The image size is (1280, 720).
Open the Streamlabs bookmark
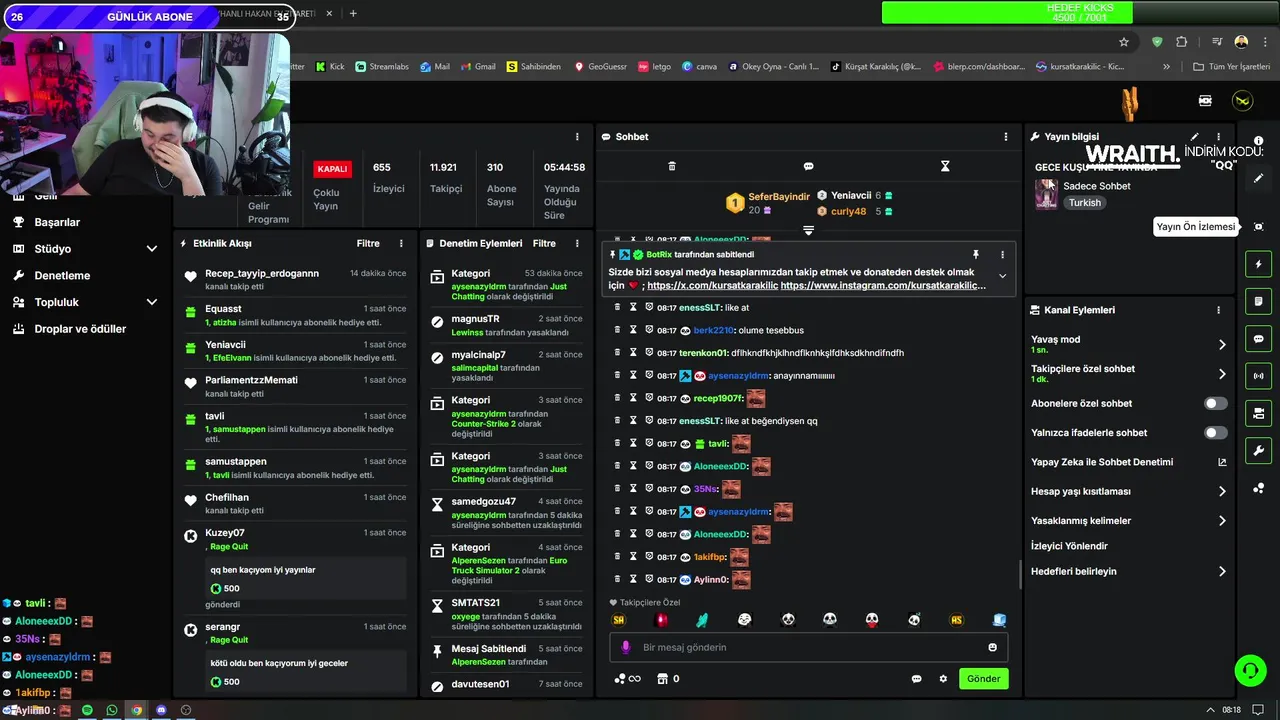[x=382, y=67]
